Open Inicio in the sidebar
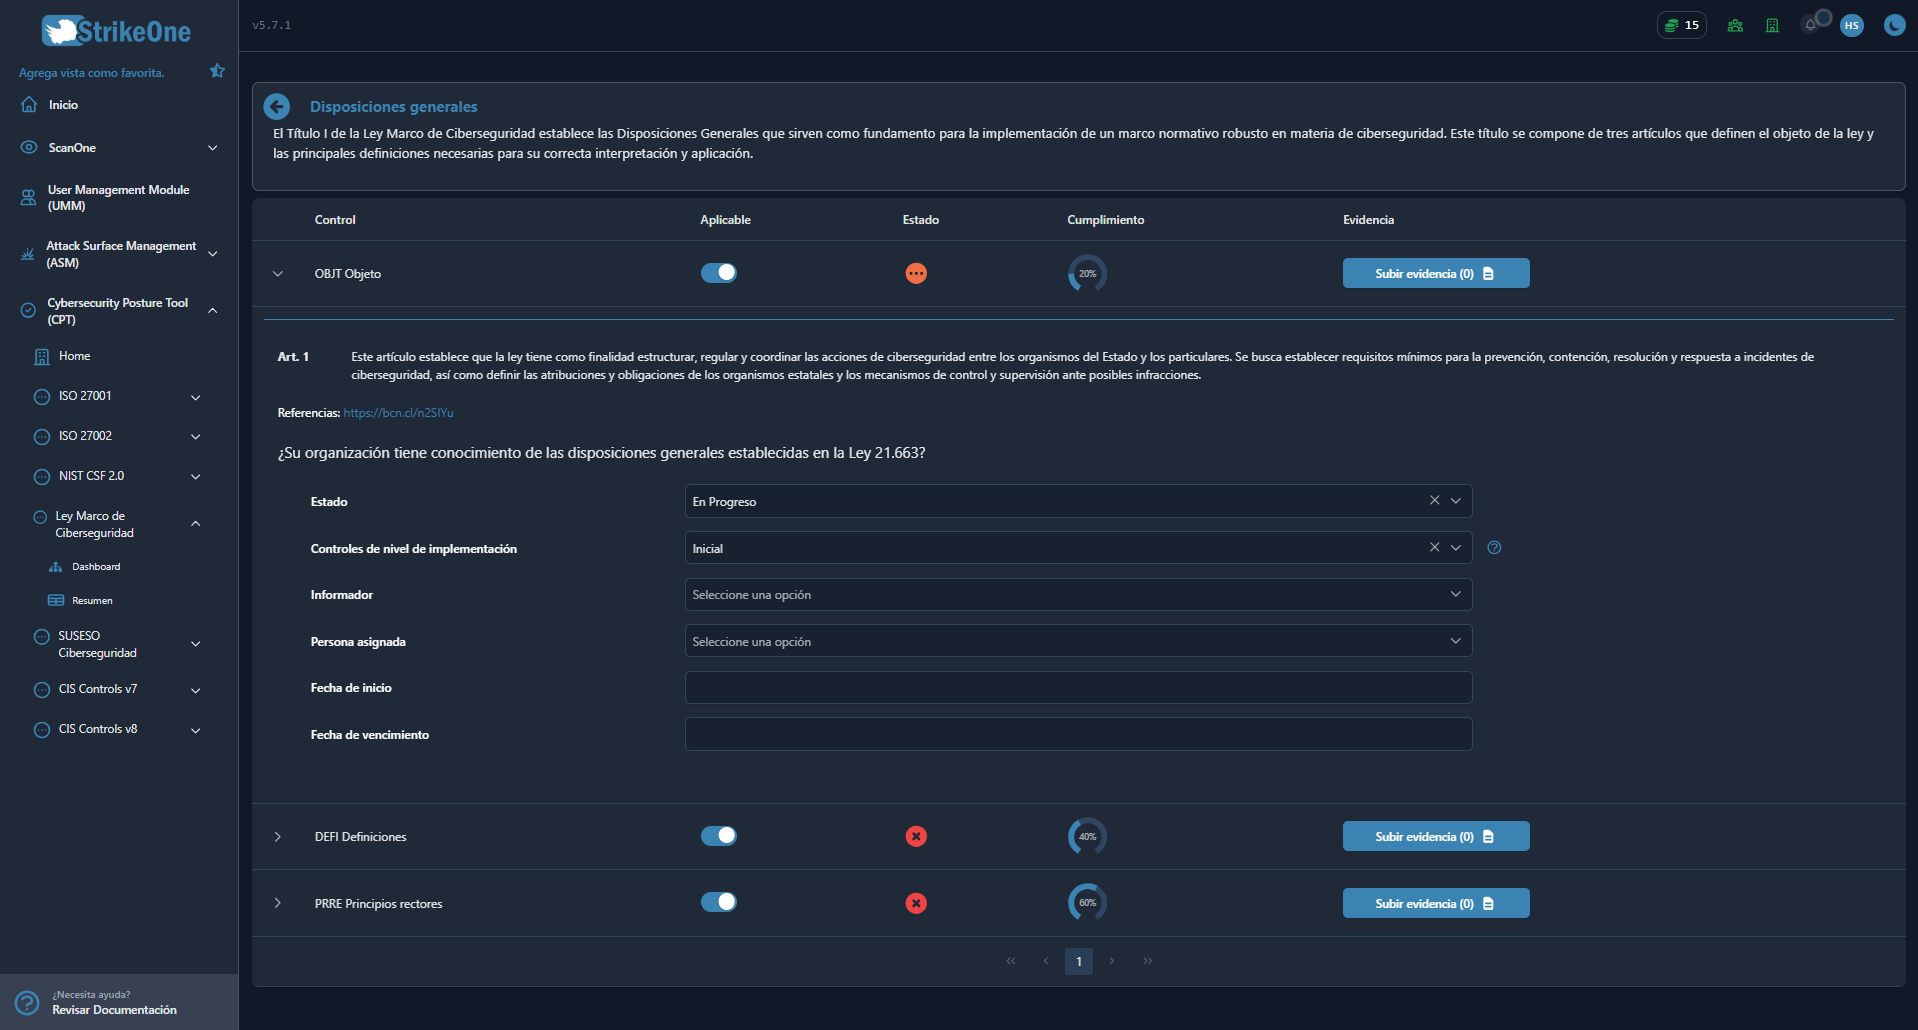 click(x=63, y=105)
